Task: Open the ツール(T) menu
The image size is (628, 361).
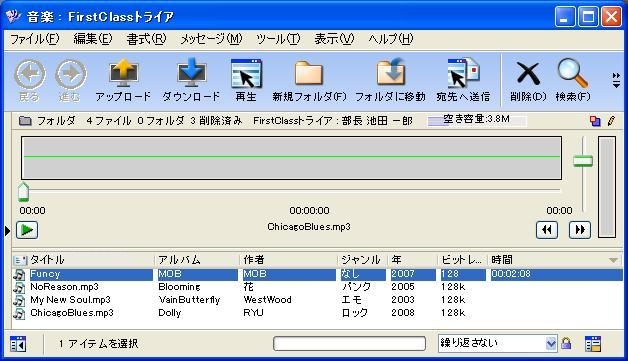Action: (278, 39)
